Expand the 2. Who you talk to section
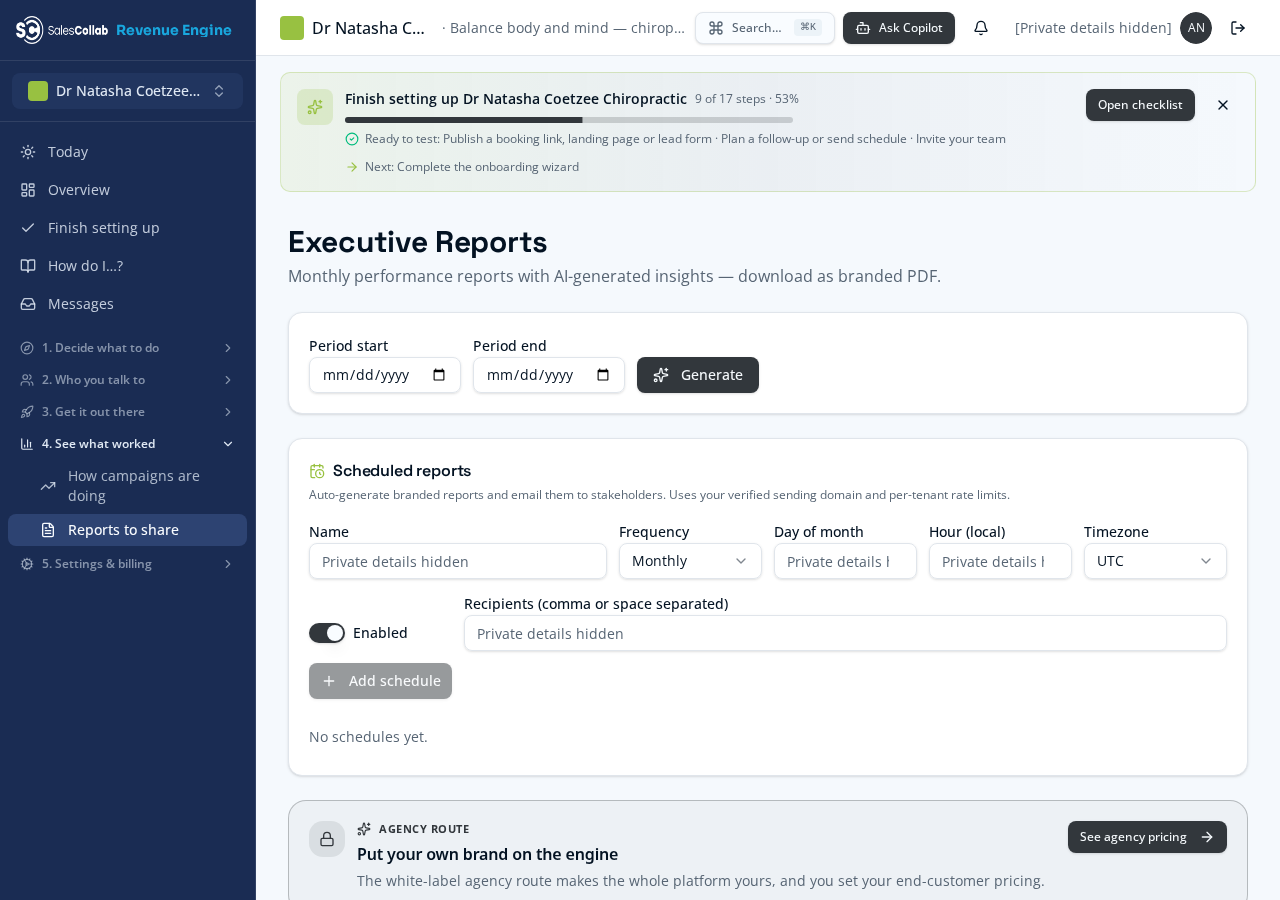 pyautogui.click(x=128, y=380)
